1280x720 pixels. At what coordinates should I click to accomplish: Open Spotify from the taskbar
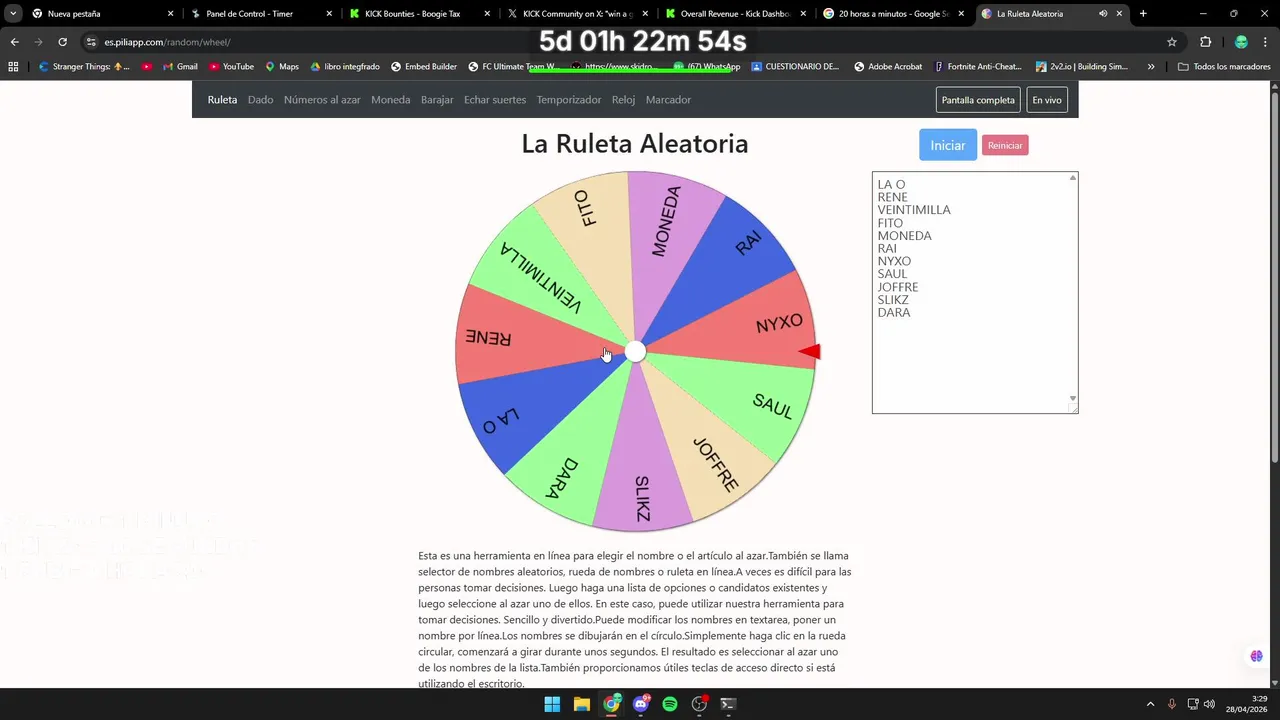(670, 704)
